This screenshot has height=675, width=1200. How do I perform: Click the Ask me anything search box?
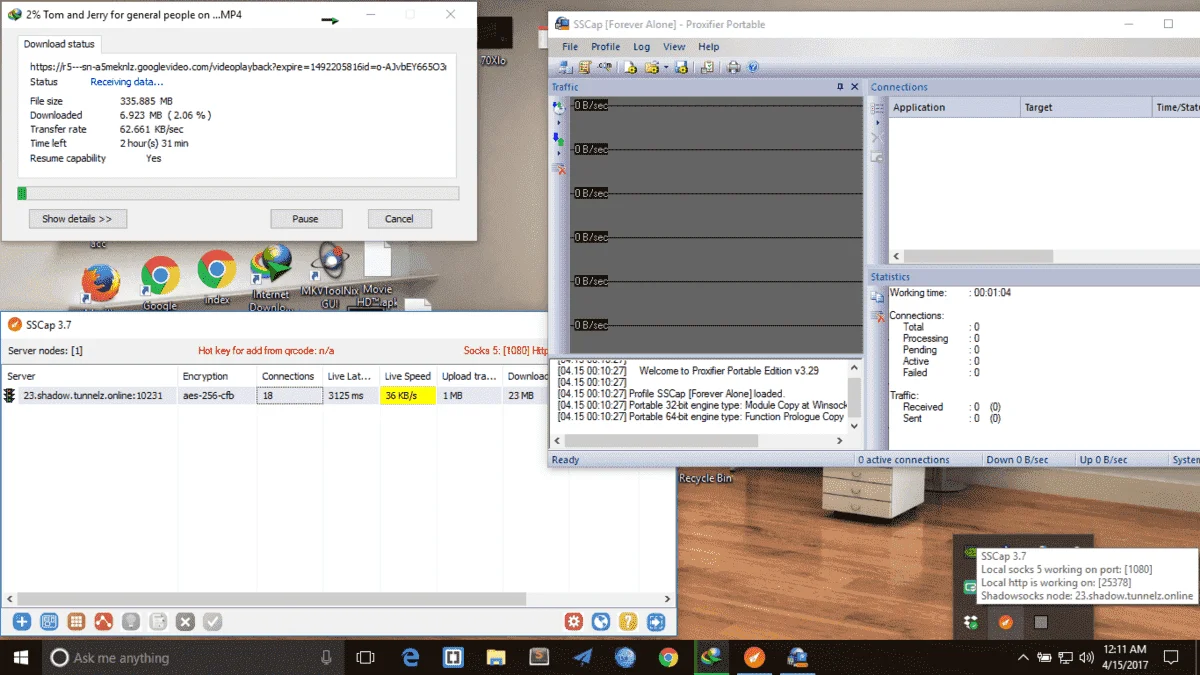tap(191, 657)
